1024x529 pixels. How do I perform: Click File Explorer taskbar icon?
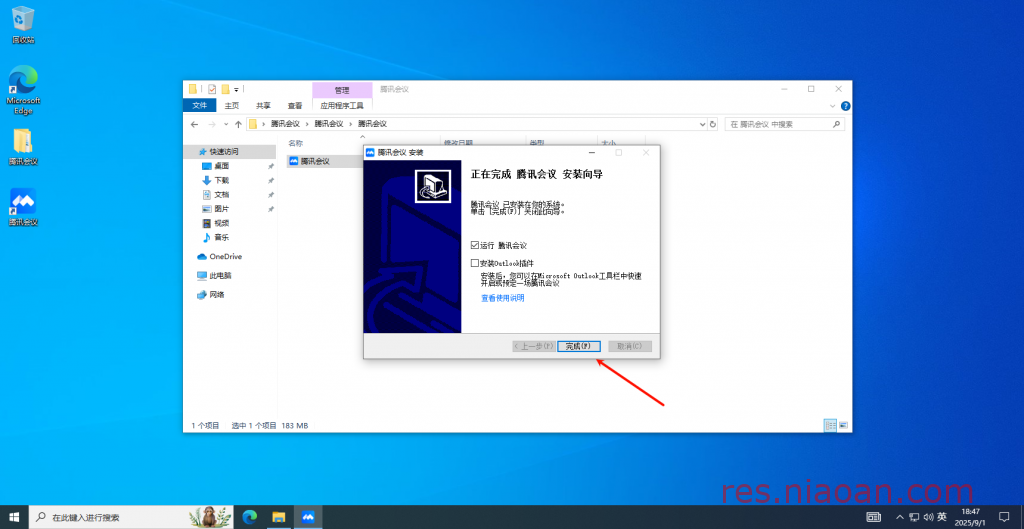(279, 517)
